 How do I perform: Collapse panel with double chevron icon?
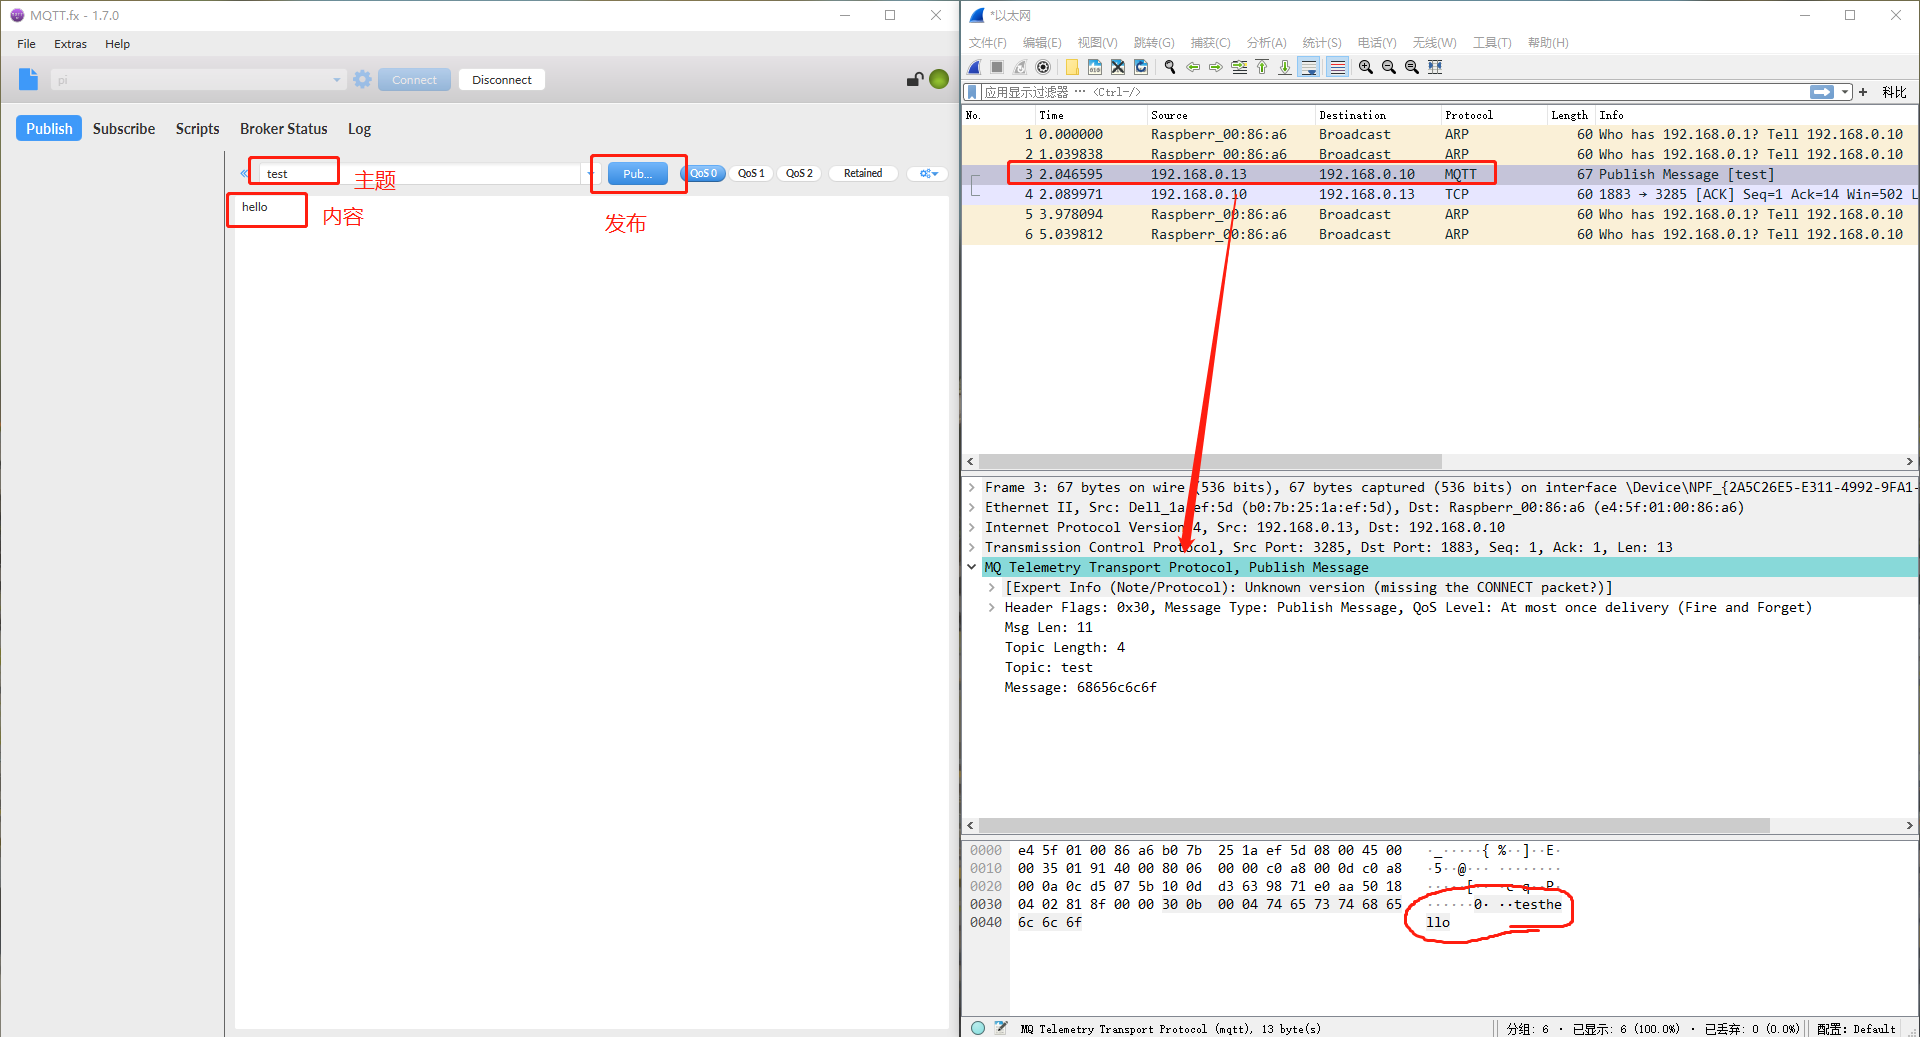pos(244,174)
